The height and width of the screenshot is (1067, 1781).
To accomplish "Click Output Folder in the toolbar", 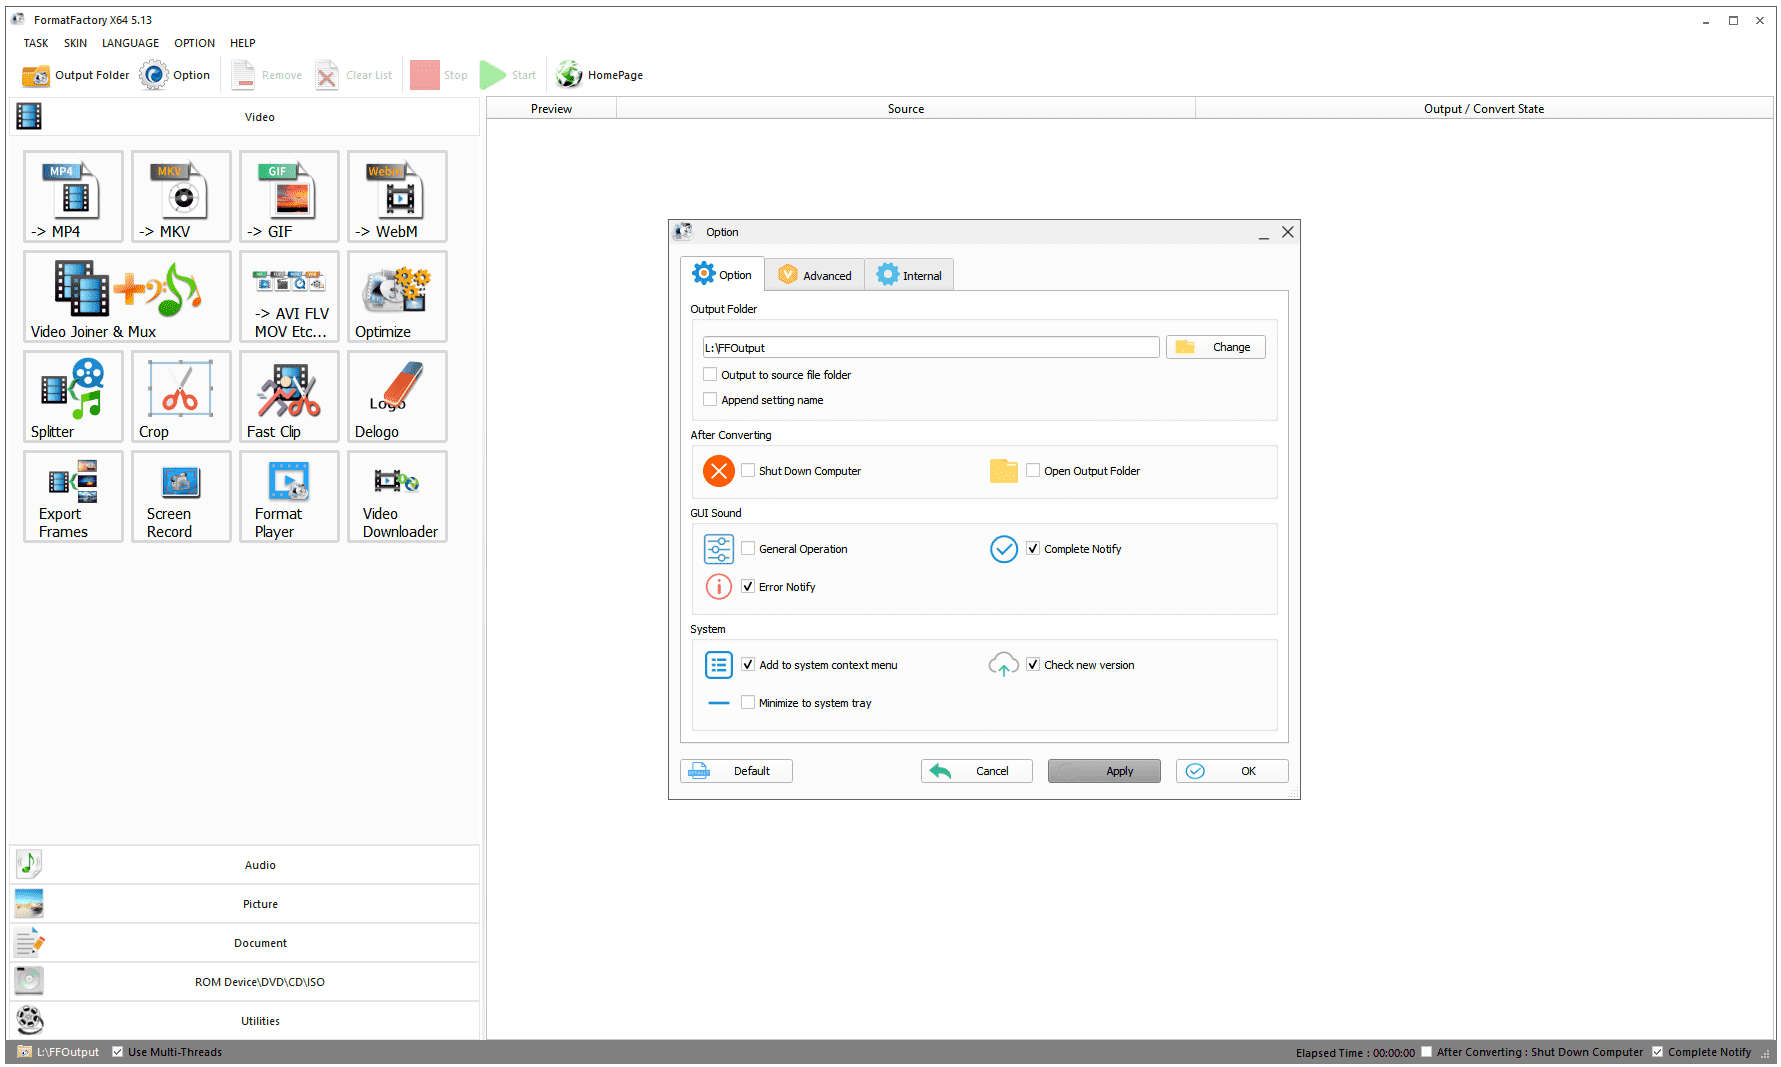I will point(76,75).
